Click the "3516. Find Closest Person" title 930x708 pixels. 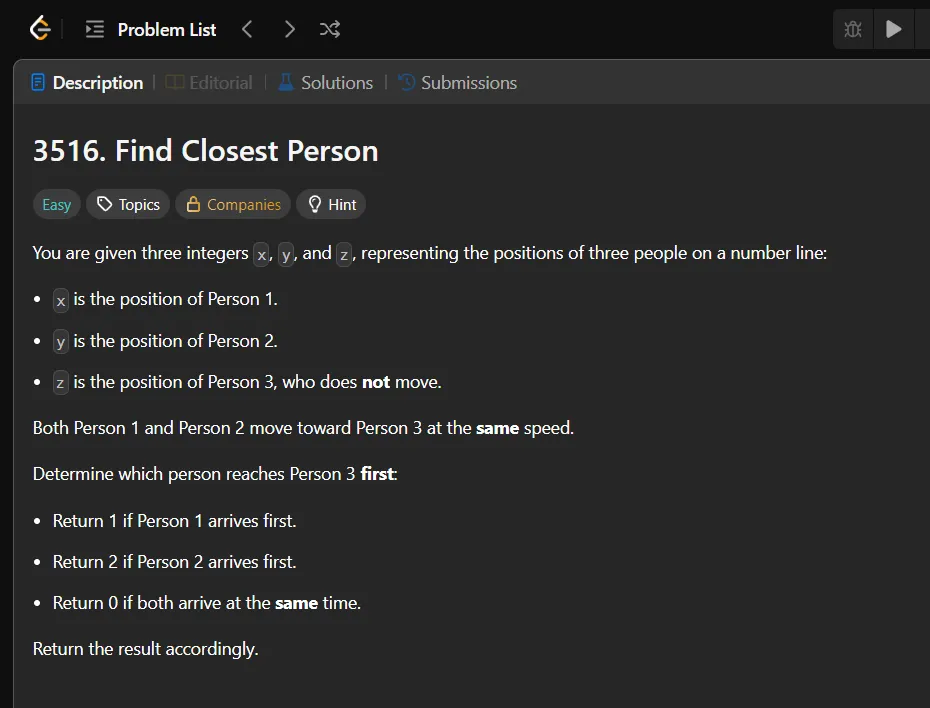point(205,151)
